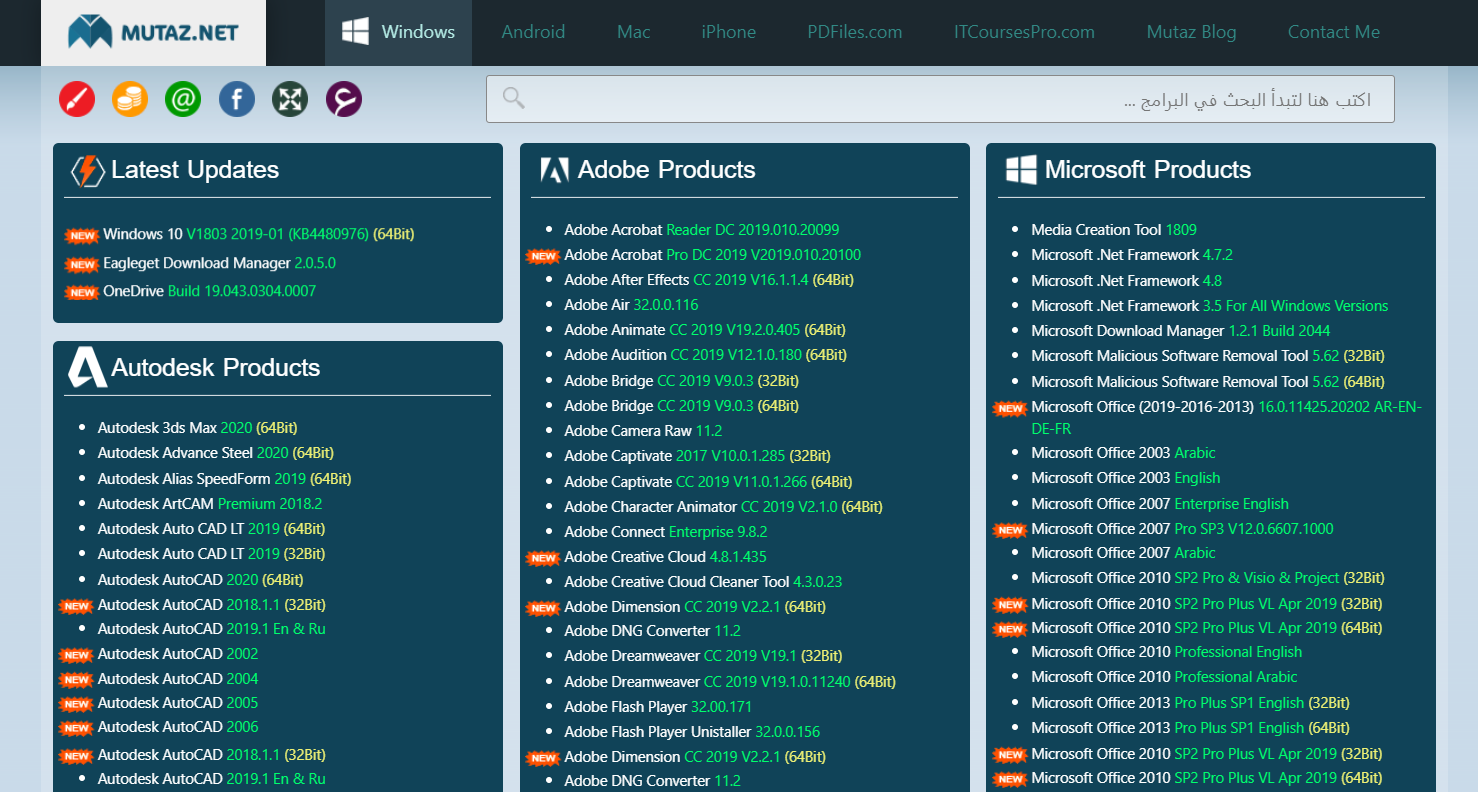Open Adobe Flash Player Unistaller link

[692, 732]
